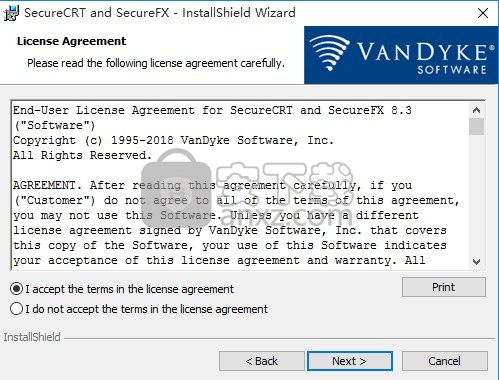Cancel the installation
The height and width of the screenshot is (380, 499).
click(445, 361)
